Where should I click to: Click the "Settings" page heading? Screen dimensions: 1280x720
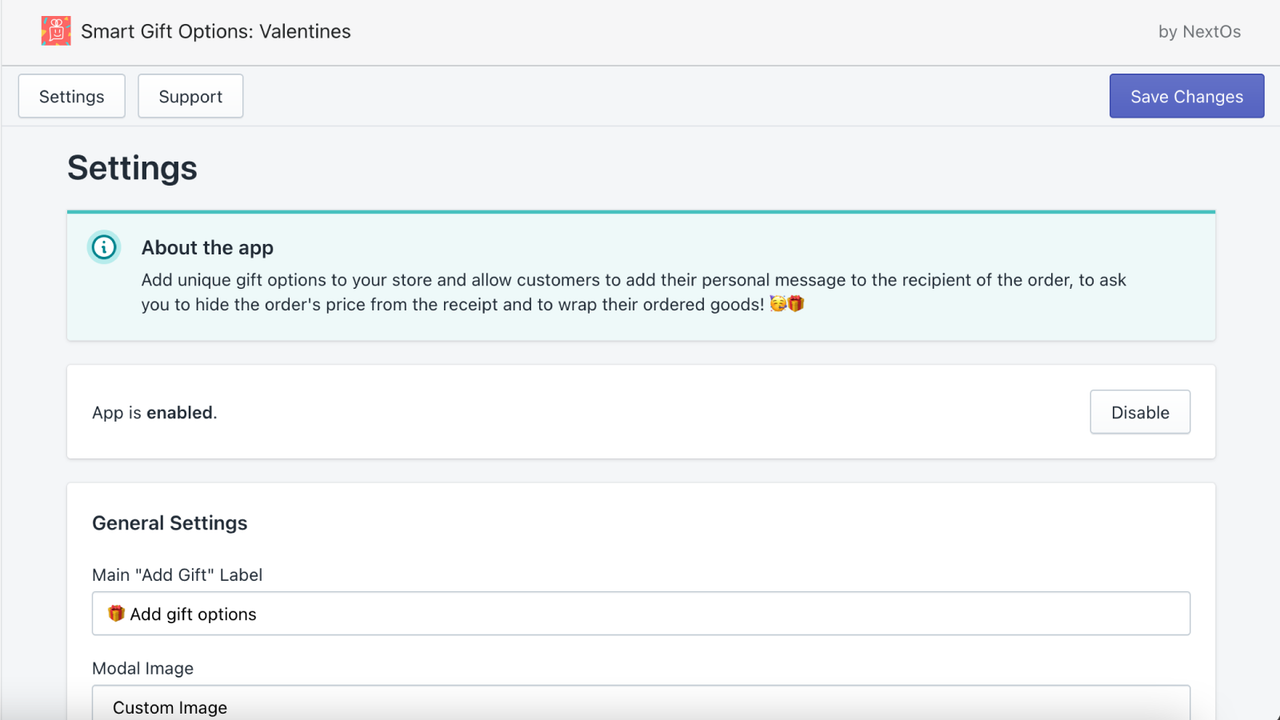tap(131, 168)
